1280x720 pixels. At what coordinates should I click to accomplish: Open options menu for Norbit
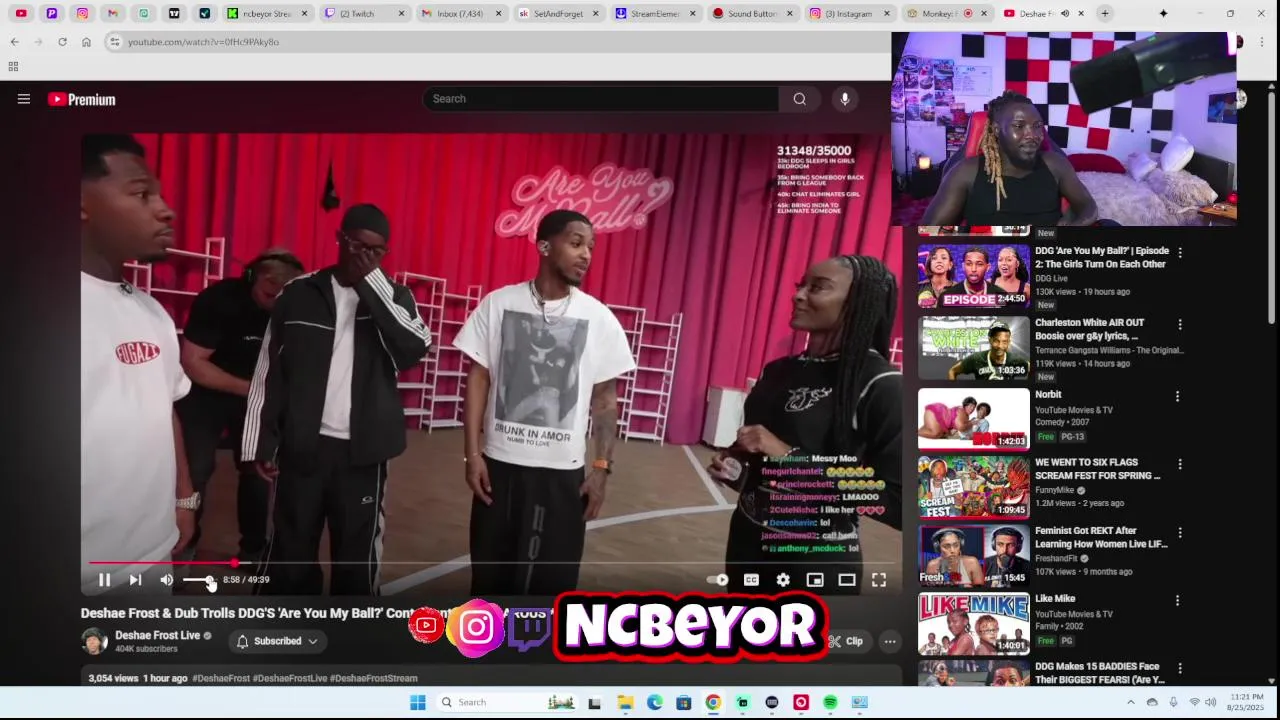tap(1177, 397)
